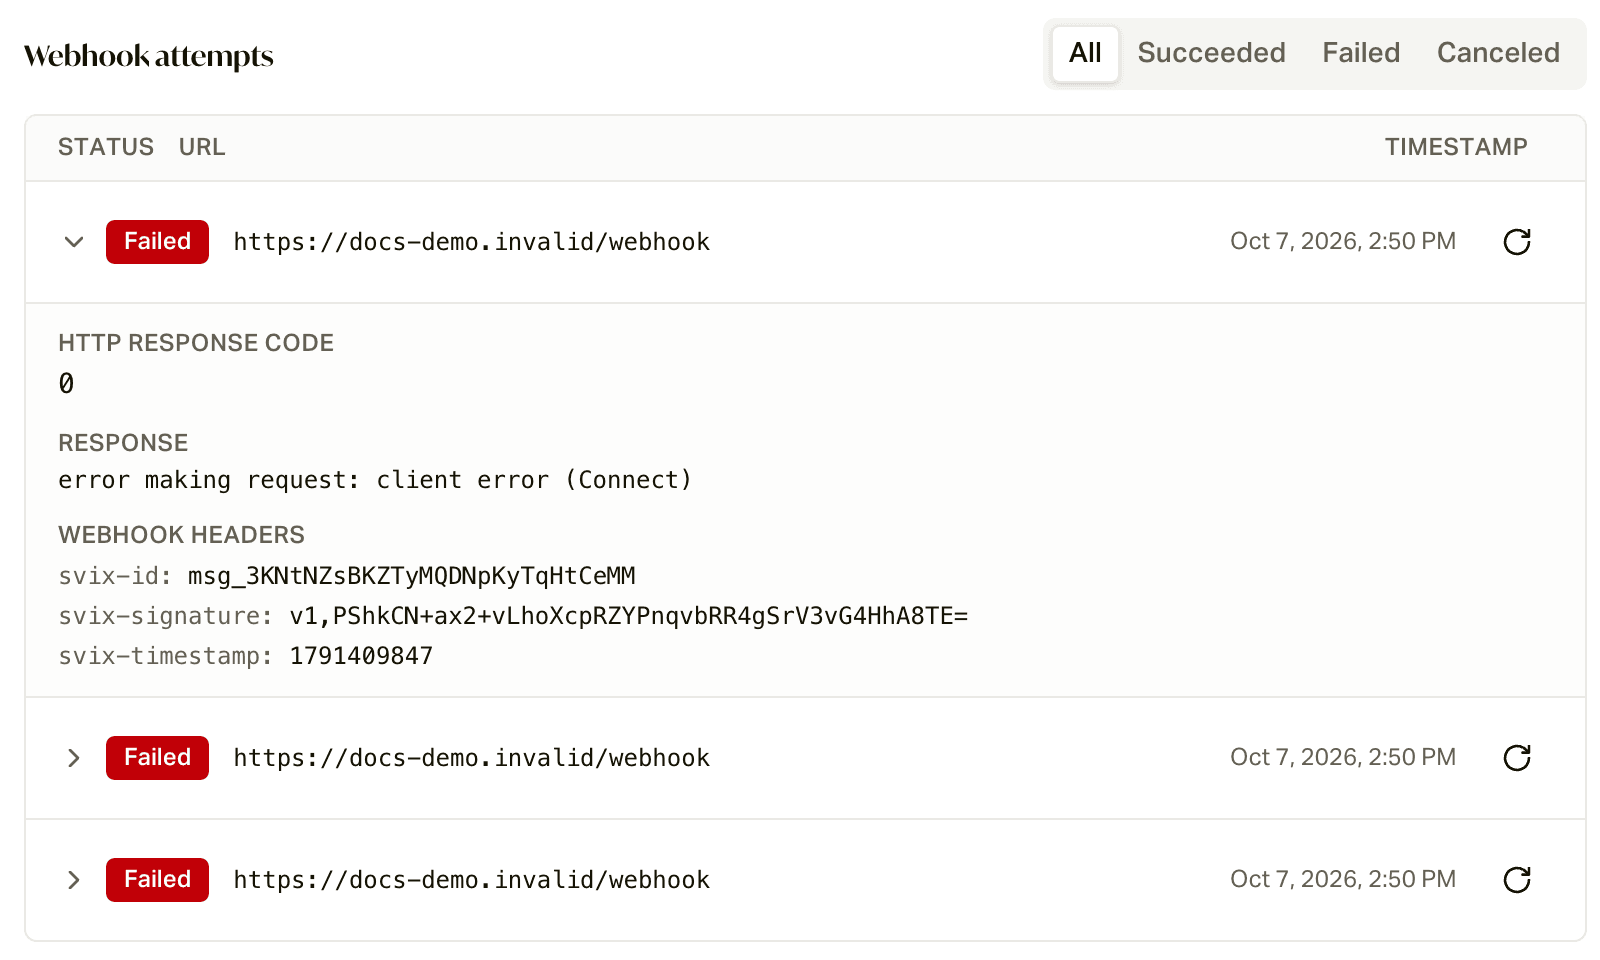Resend the middle collapsed webhook attempt
The width and height of the screenshot is (1600, 960).
[1517, 758]
